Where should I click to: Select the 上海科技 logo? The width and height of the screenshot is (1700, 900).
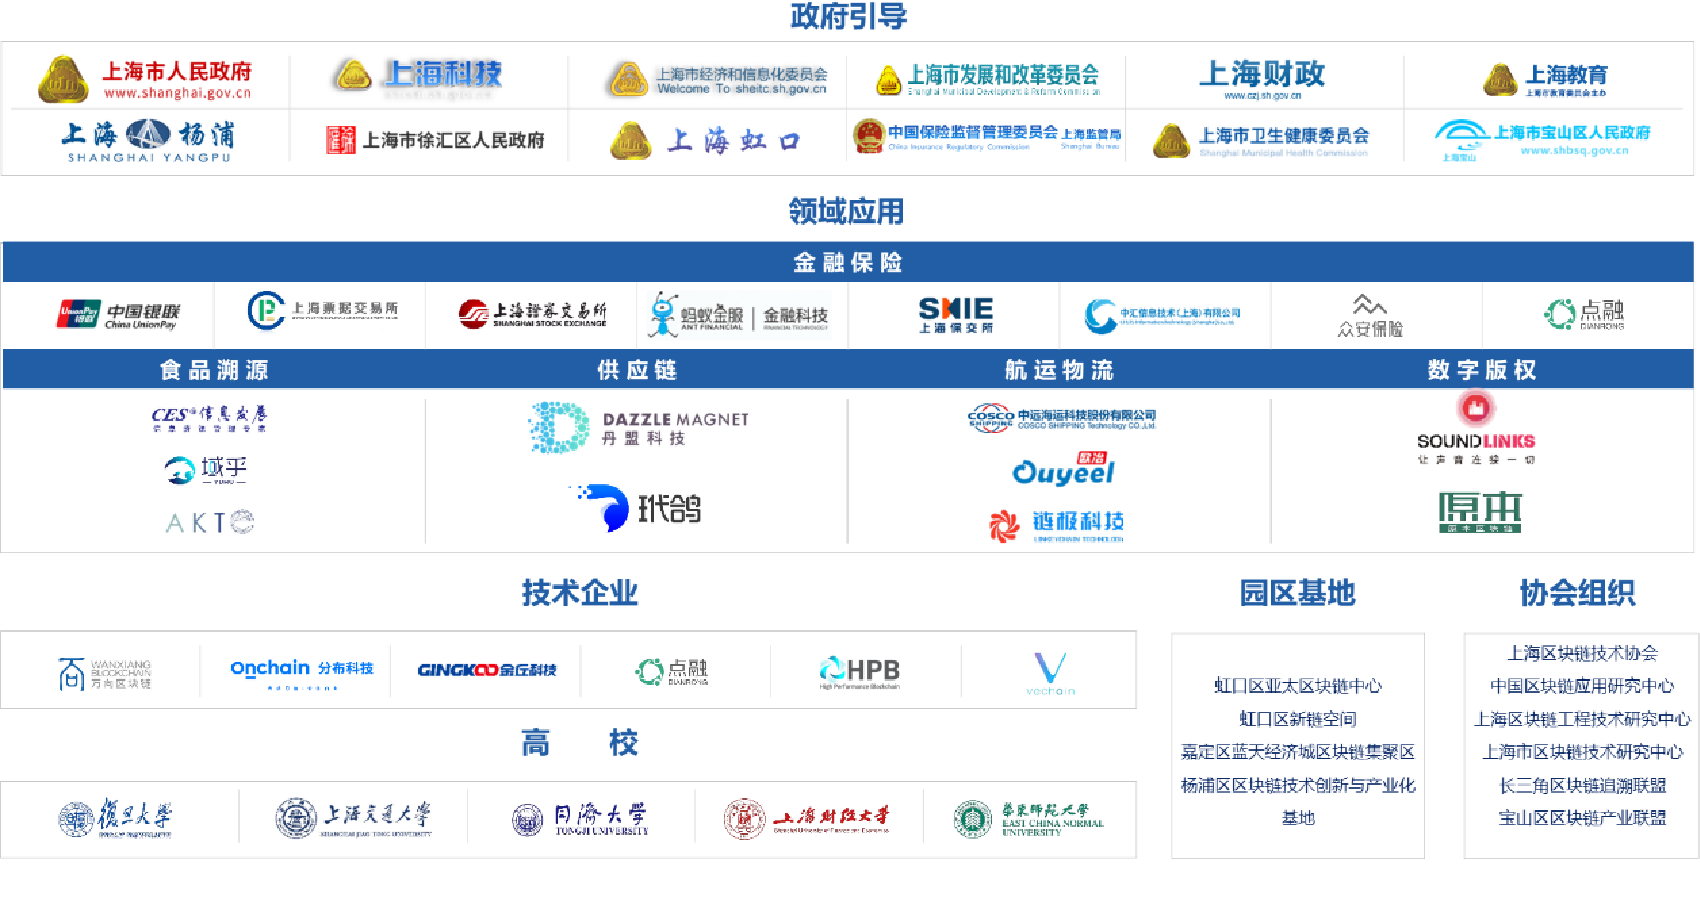tap(417, 76)
